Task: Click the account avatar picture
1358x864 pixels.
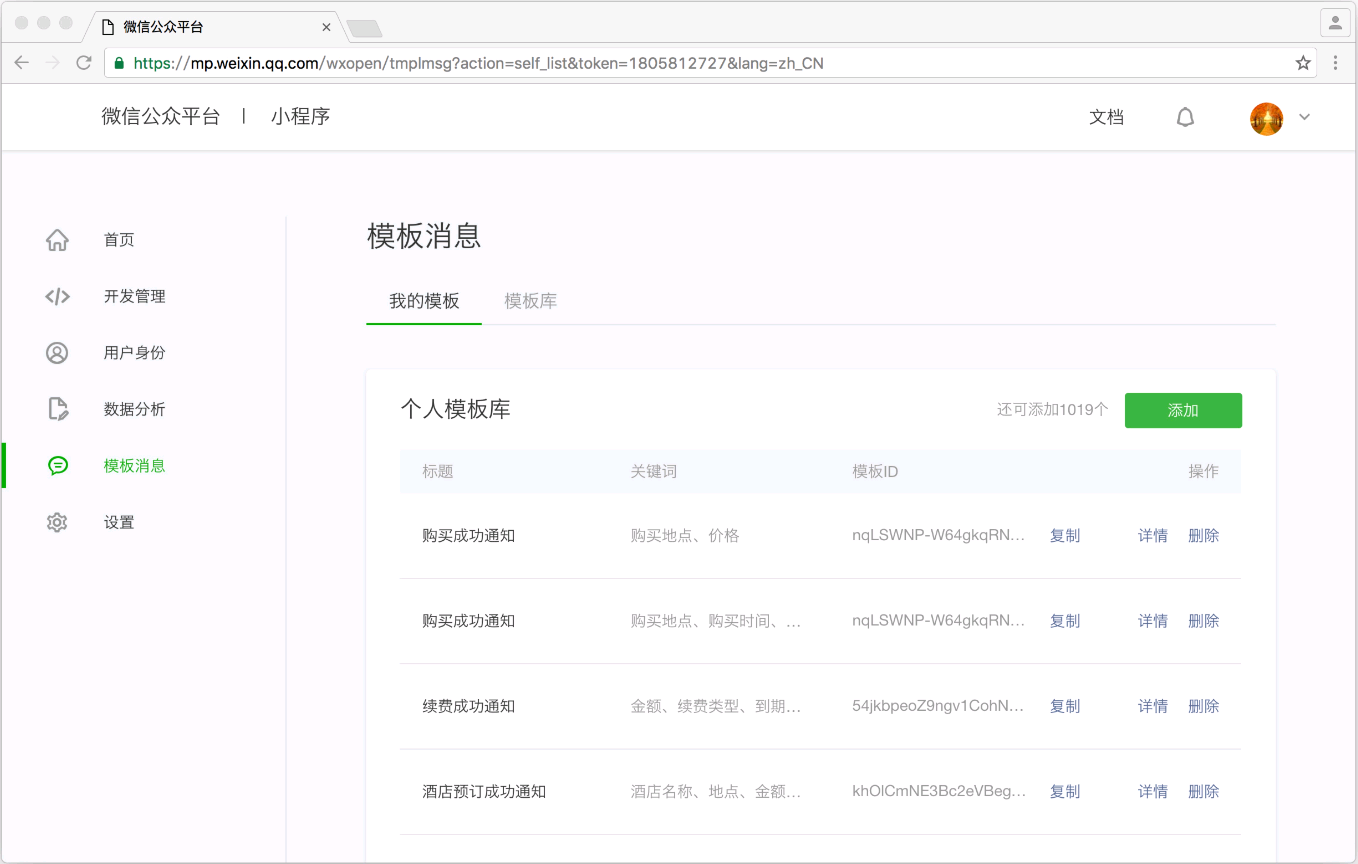Action: (1266, 118)
